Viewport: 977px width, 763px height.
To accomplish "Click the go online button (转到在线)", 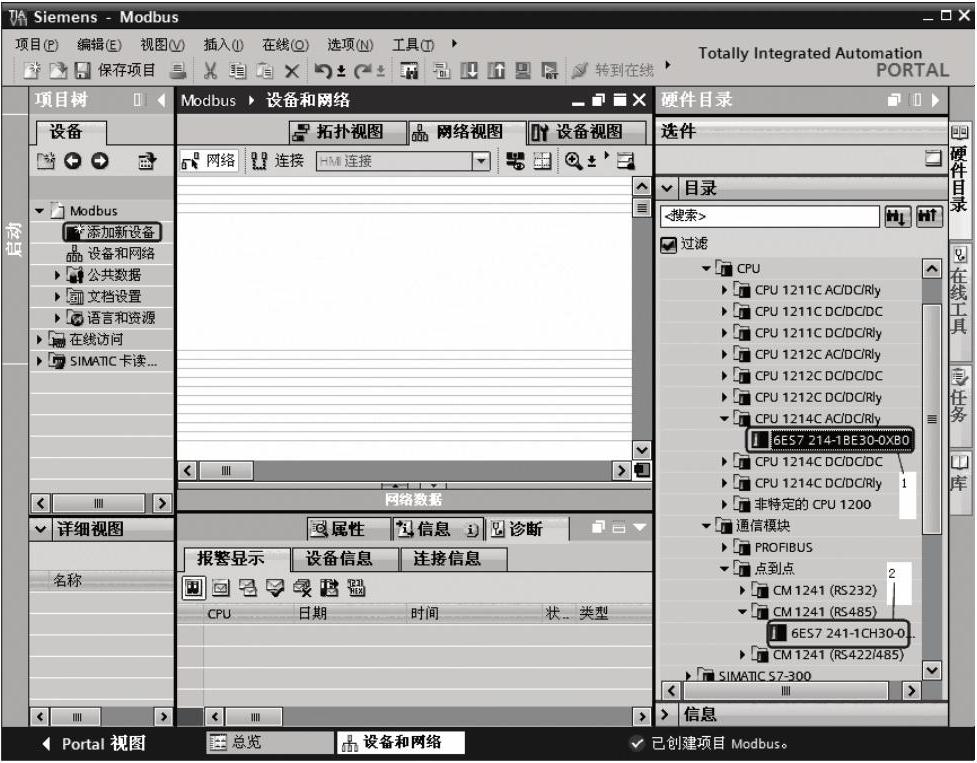I will pos(613,70).
